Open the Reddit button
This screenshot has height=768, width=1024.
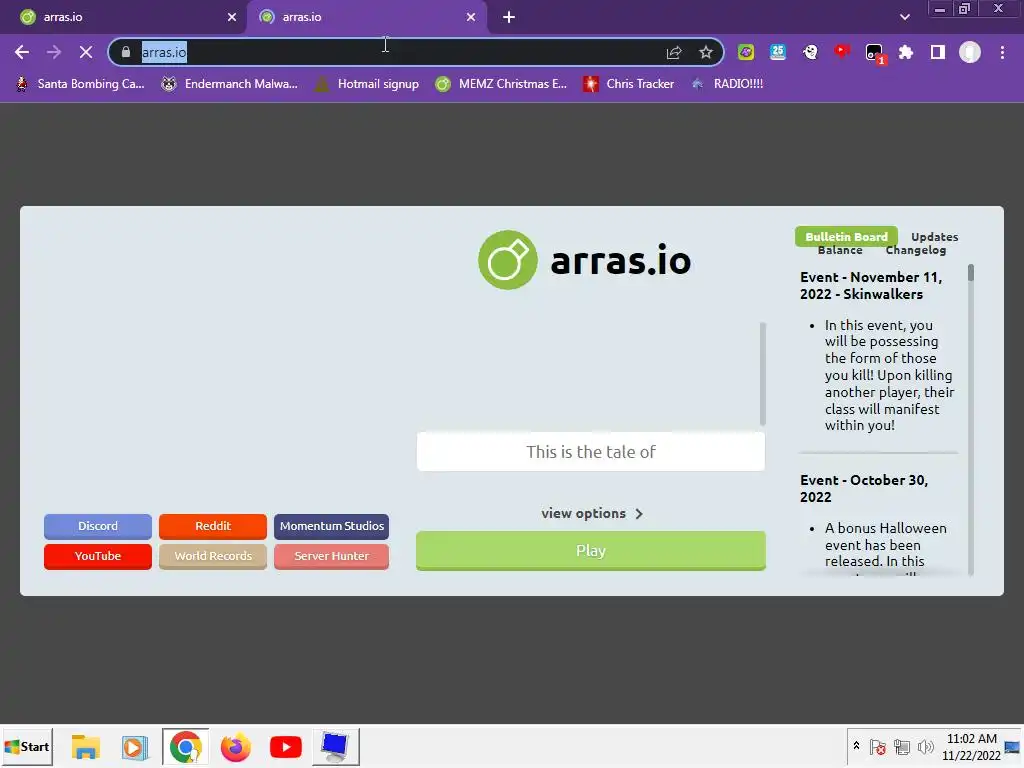click(213, 526)
